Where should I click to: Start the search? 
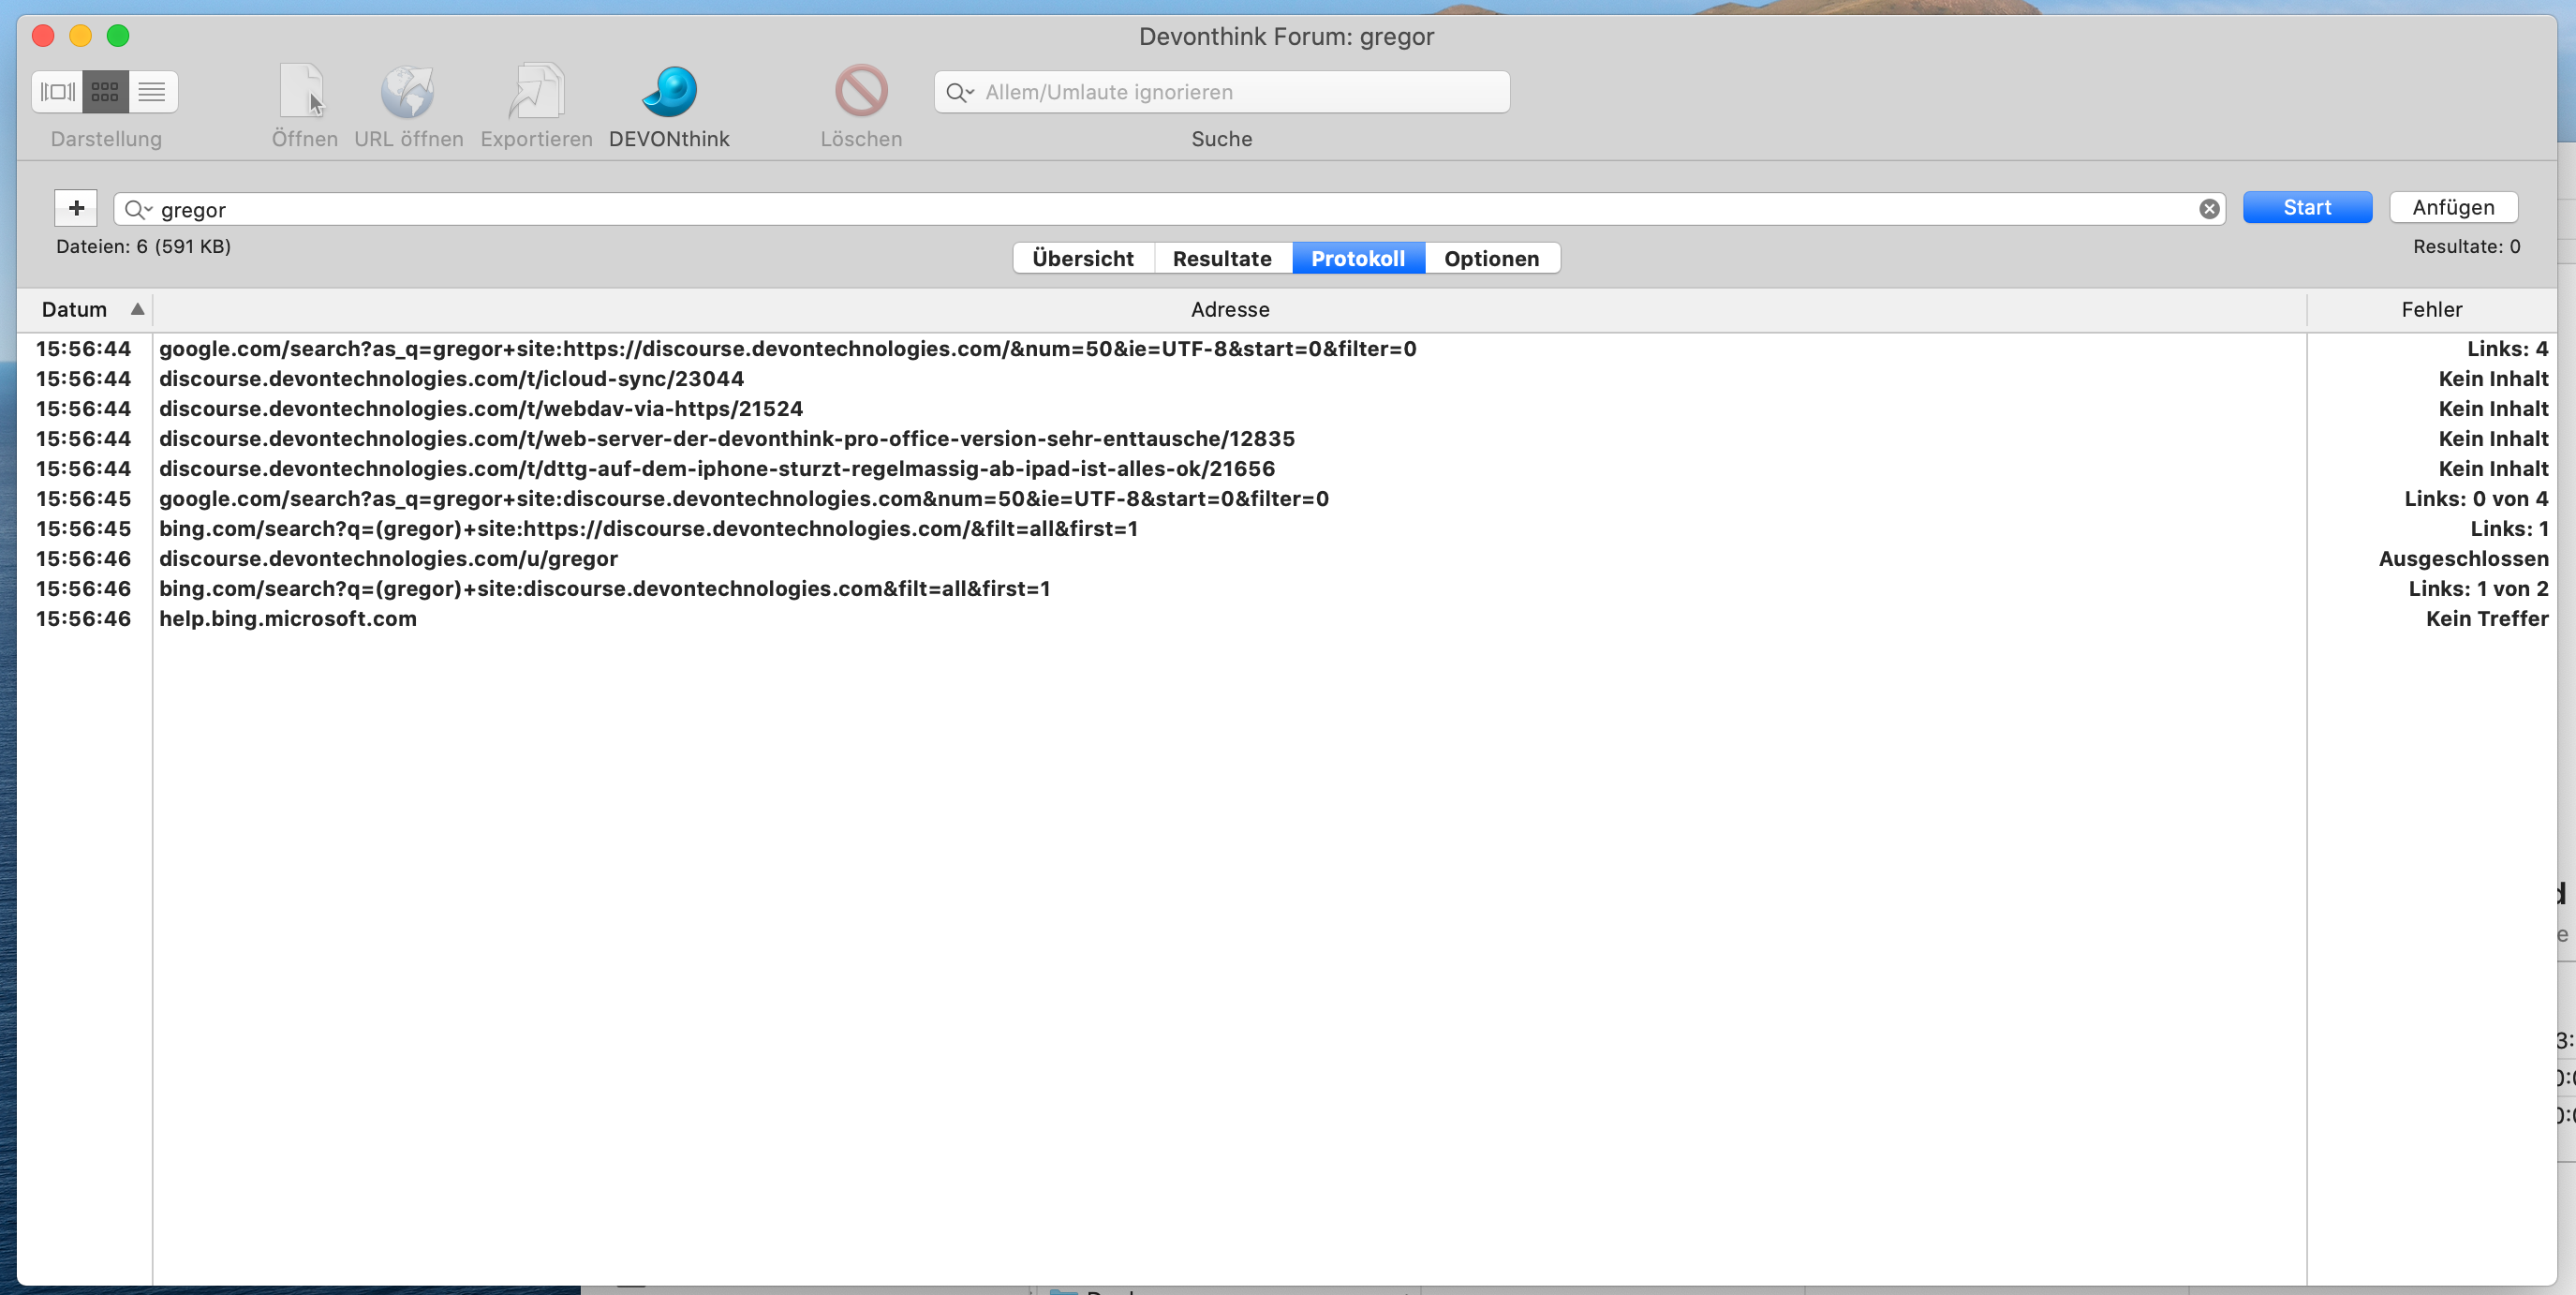click(2307, 207)
